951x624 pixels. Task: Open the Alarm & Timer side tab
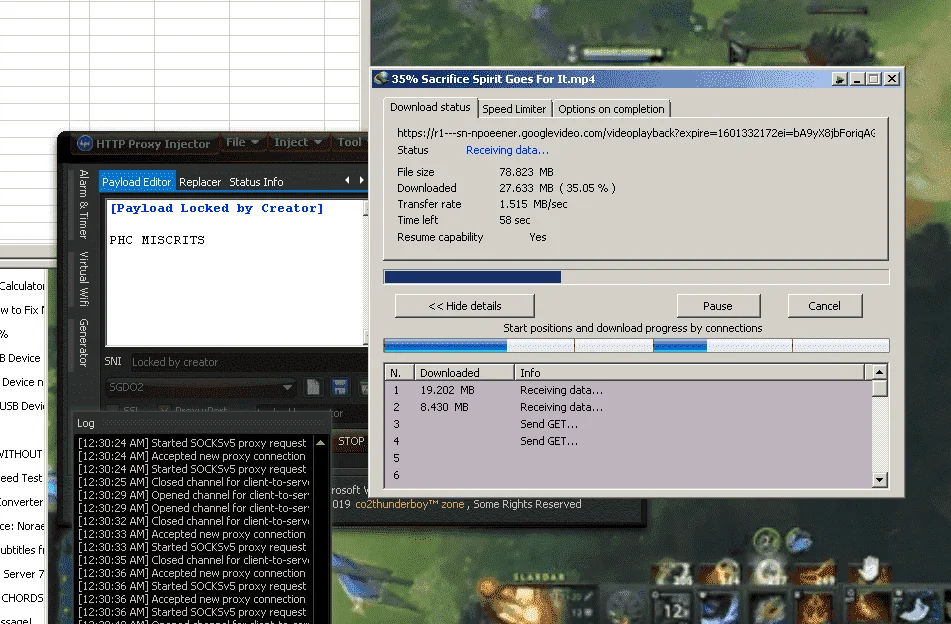84,204
